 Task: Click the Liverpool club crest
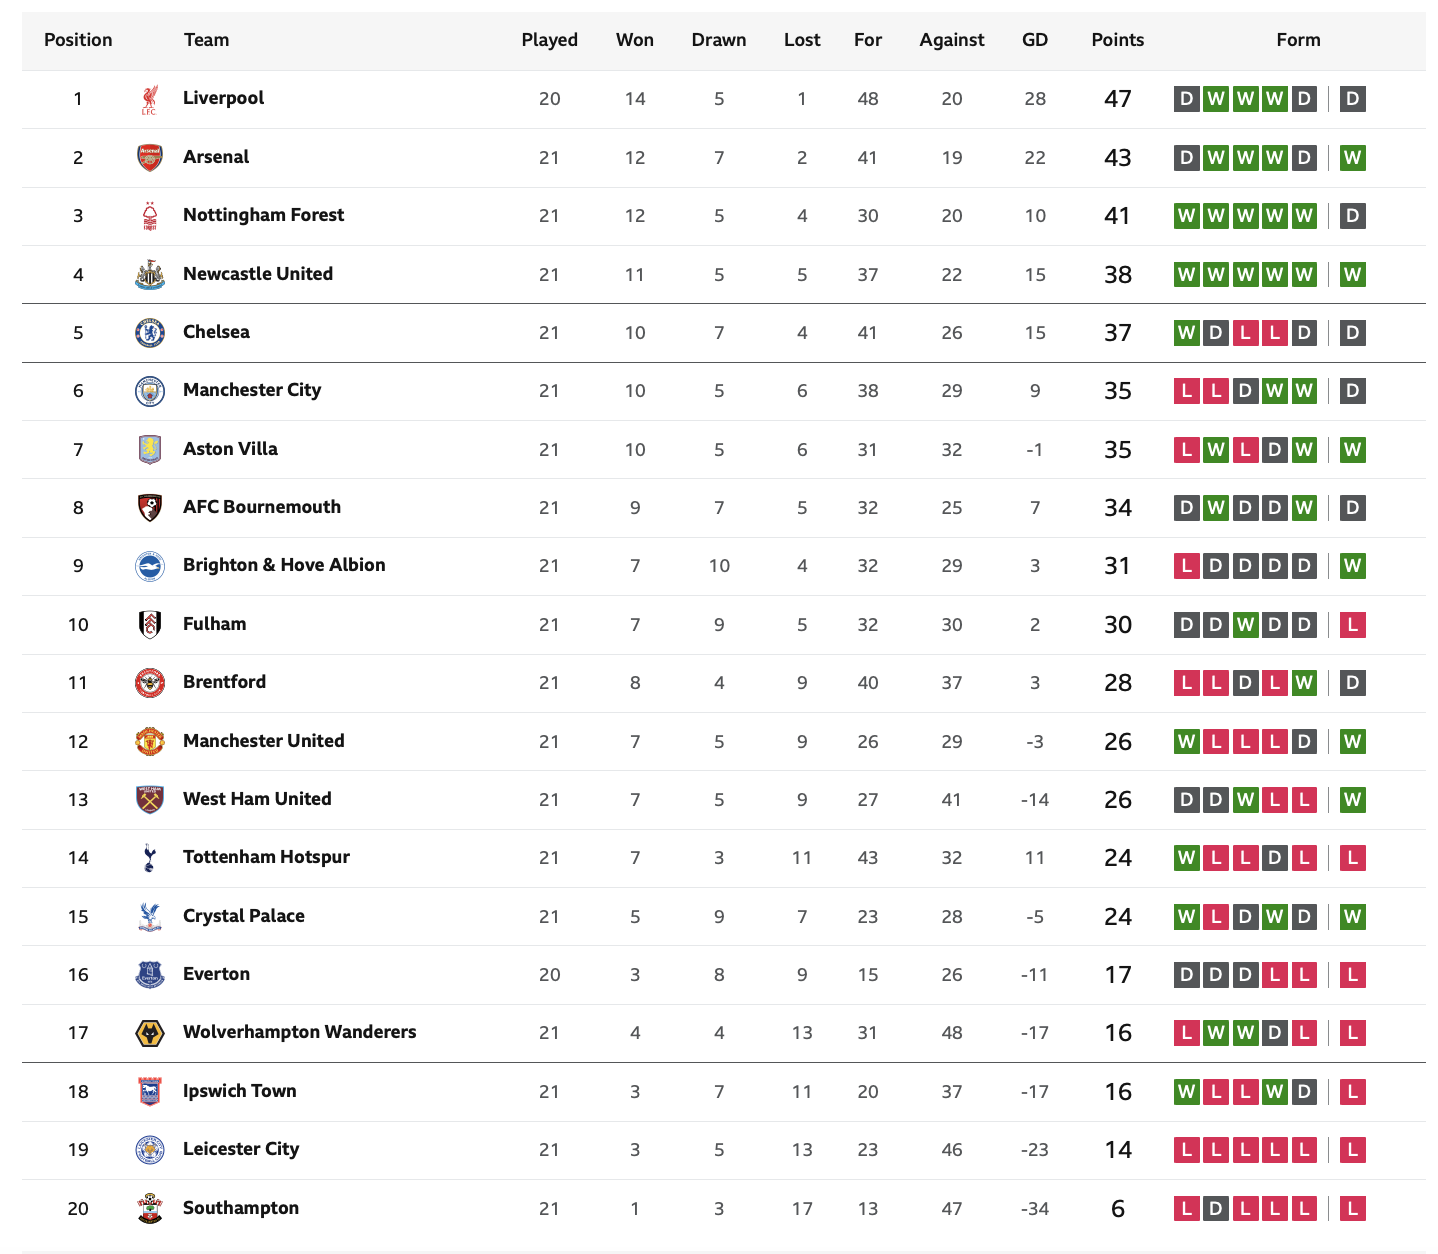[x=149, y=99]
